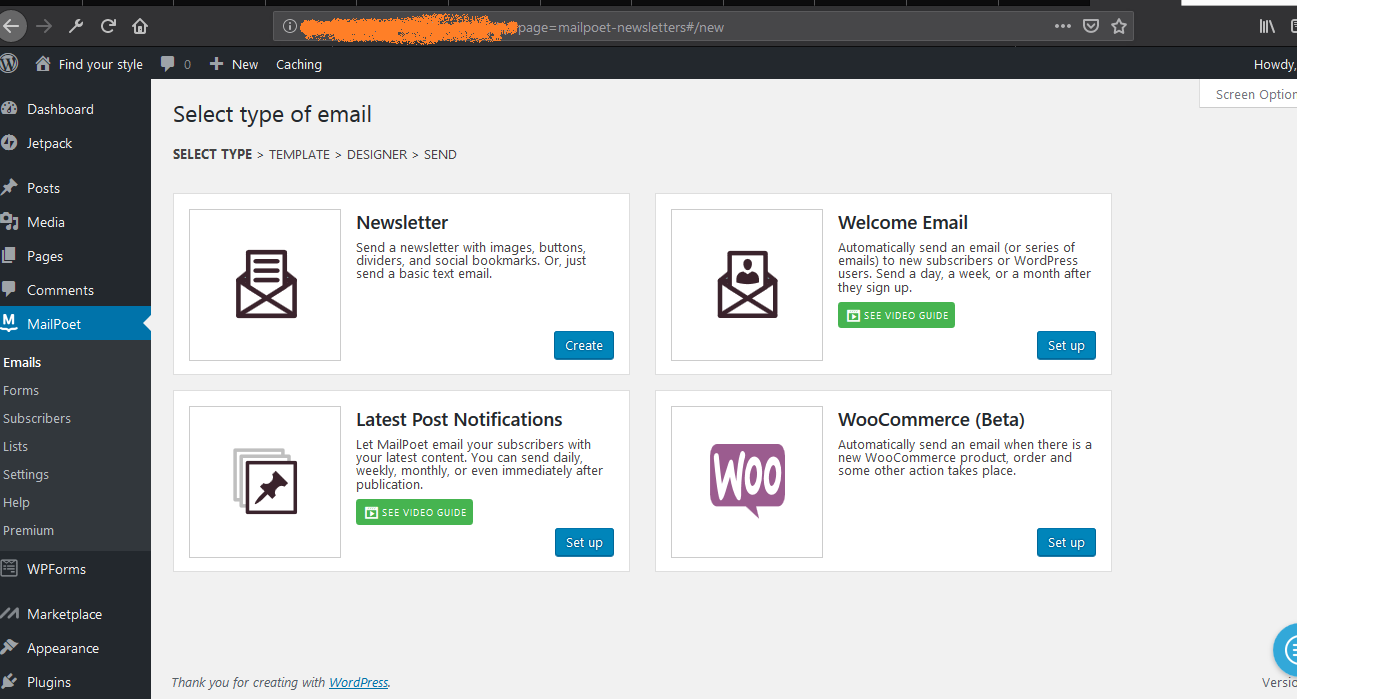Viewport: 1388px width, 699px height.
Task: Open Media in sidebar
Action: 75,222
